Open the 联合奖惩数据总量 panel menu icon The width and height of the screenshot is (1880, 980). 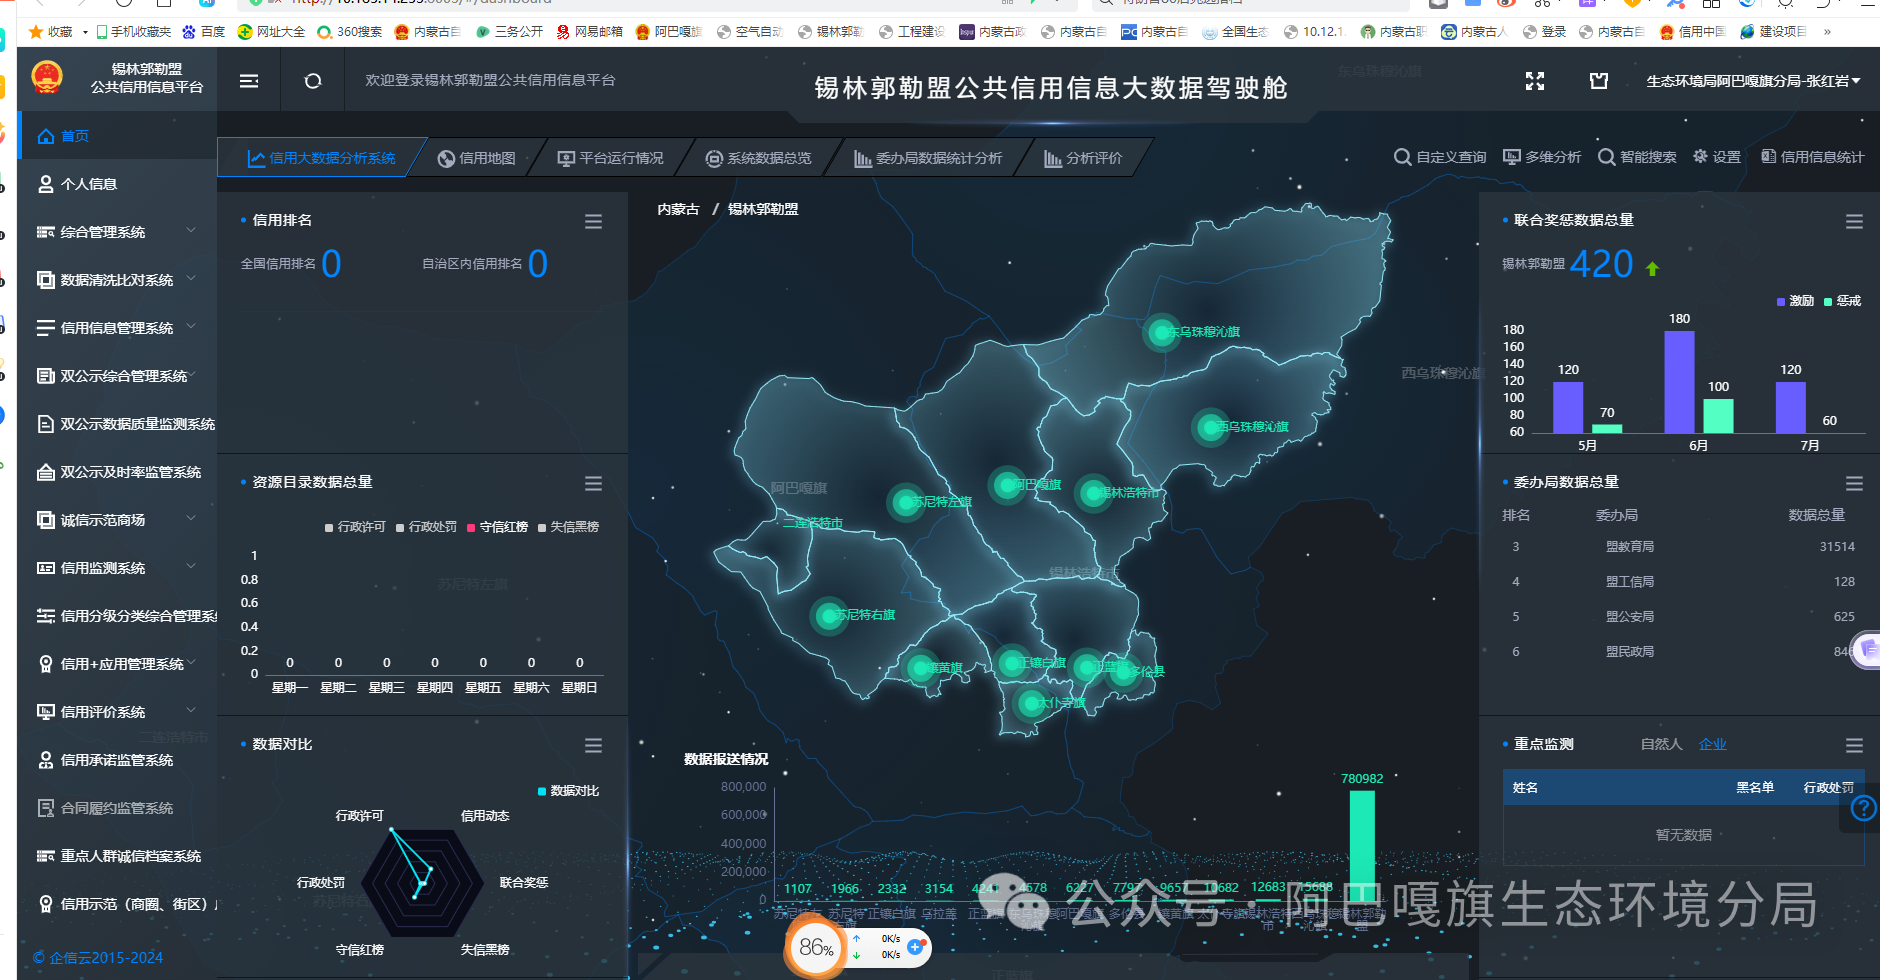(x=1854, y=221)
